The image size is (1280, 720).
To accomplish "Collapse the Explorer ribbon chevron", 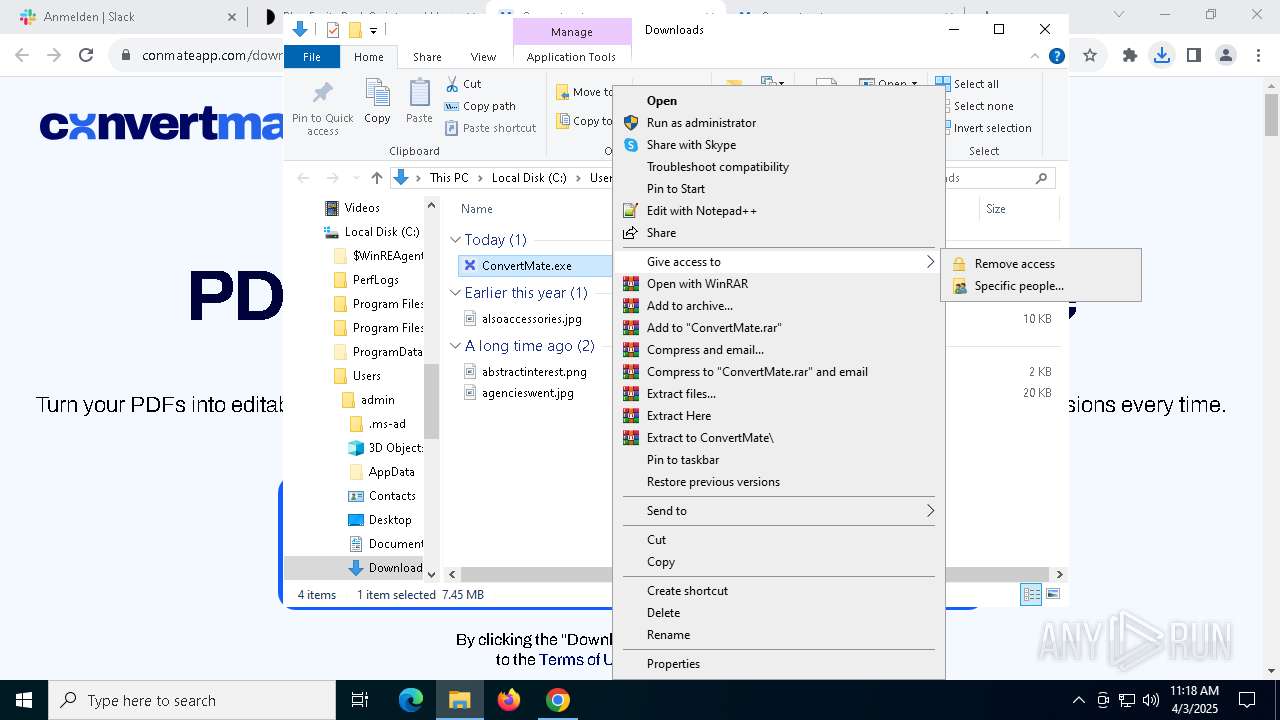I will (x=1035, y=57).
